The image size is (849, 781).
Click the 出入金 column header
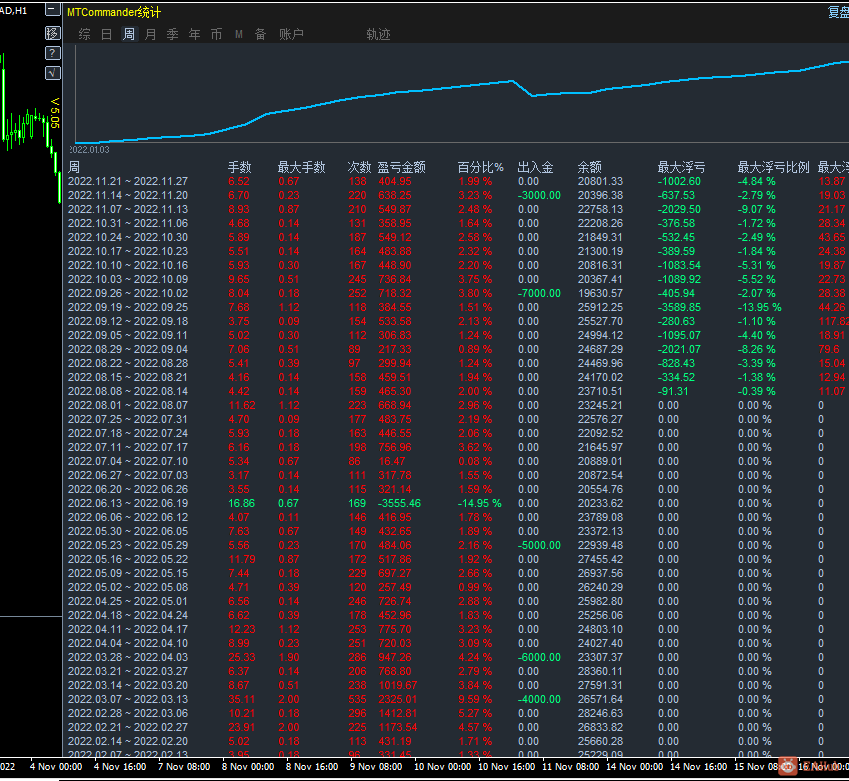535,167
